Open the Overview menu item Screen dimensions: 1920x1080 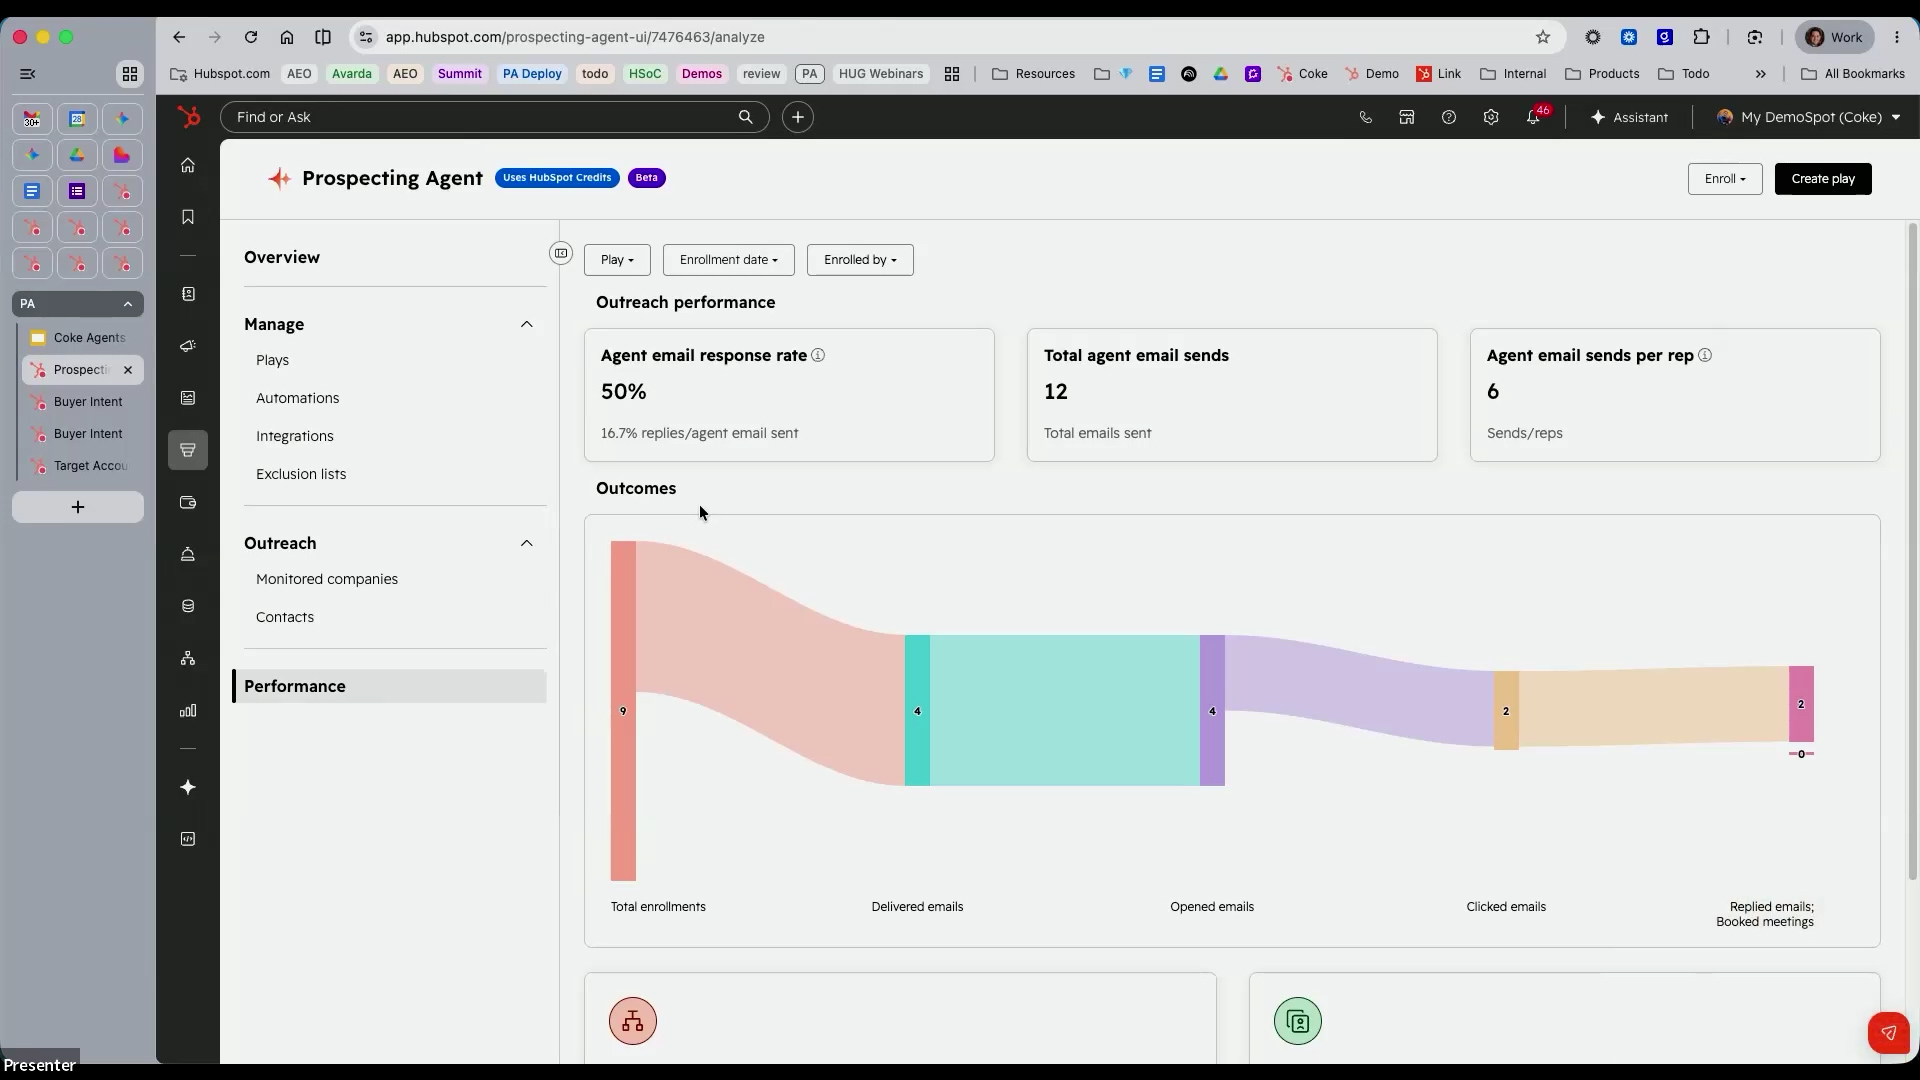tap(282, 257)
